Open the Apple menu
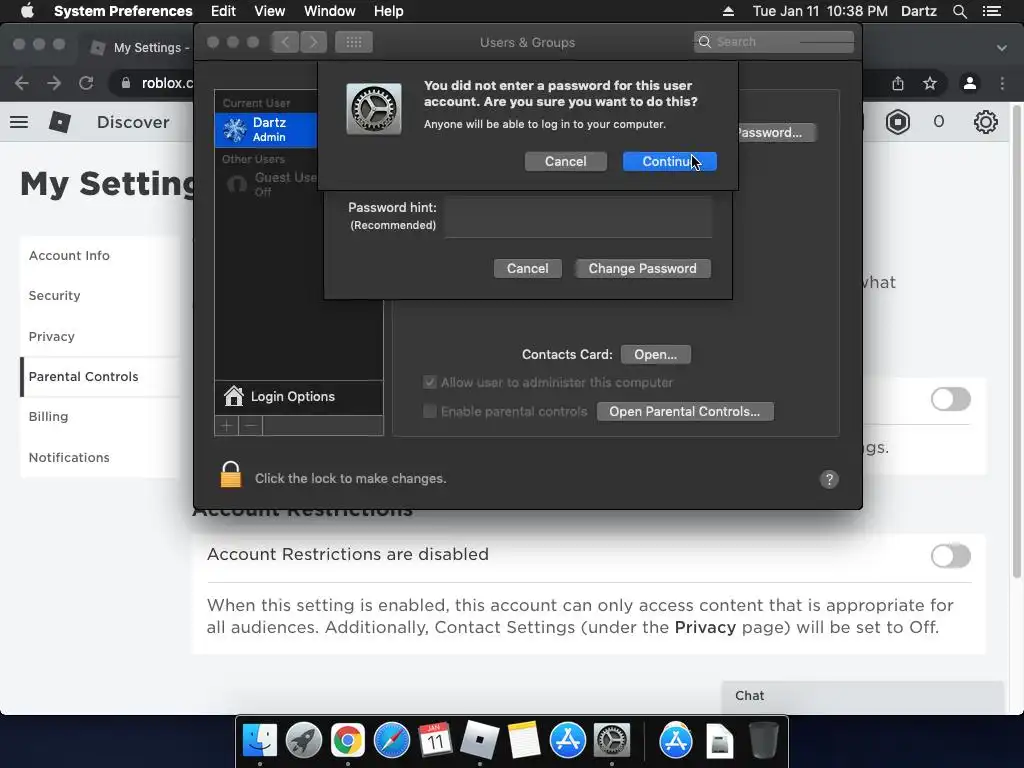 27,11
